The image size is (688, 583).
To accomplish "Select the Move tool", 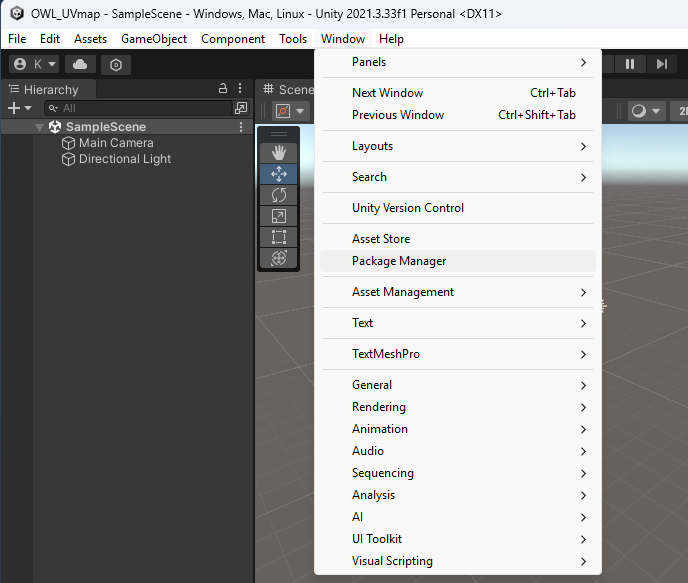I will click(x=279, y=174).
